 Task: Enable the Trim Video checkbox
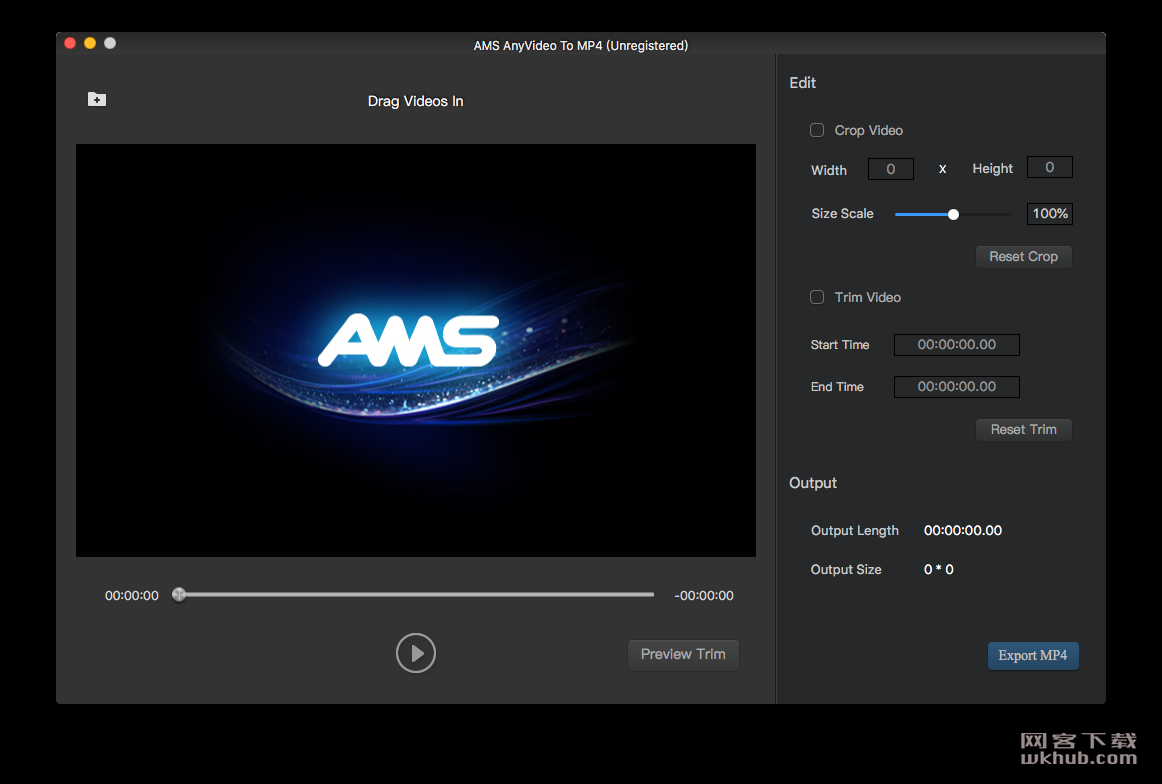pyautogui.click(x=817, y=297)
